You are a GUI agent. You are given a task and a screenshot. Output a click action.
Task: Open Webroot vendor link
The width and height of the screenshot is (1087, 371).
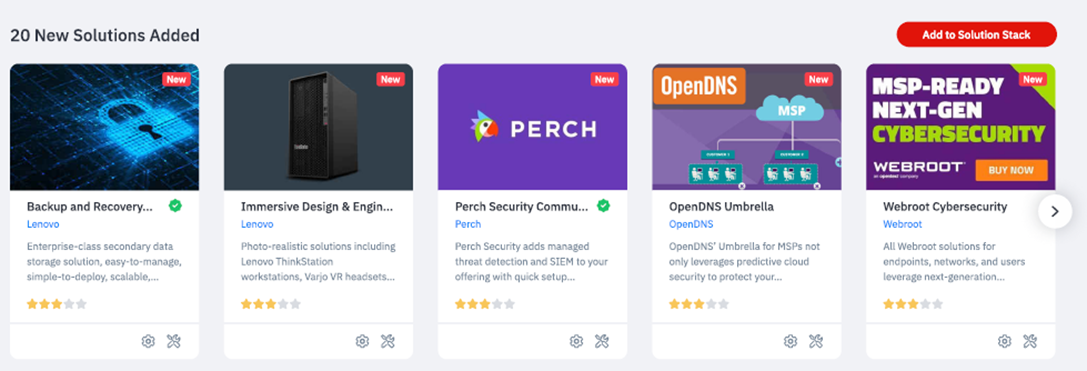(x=903, y=224)
